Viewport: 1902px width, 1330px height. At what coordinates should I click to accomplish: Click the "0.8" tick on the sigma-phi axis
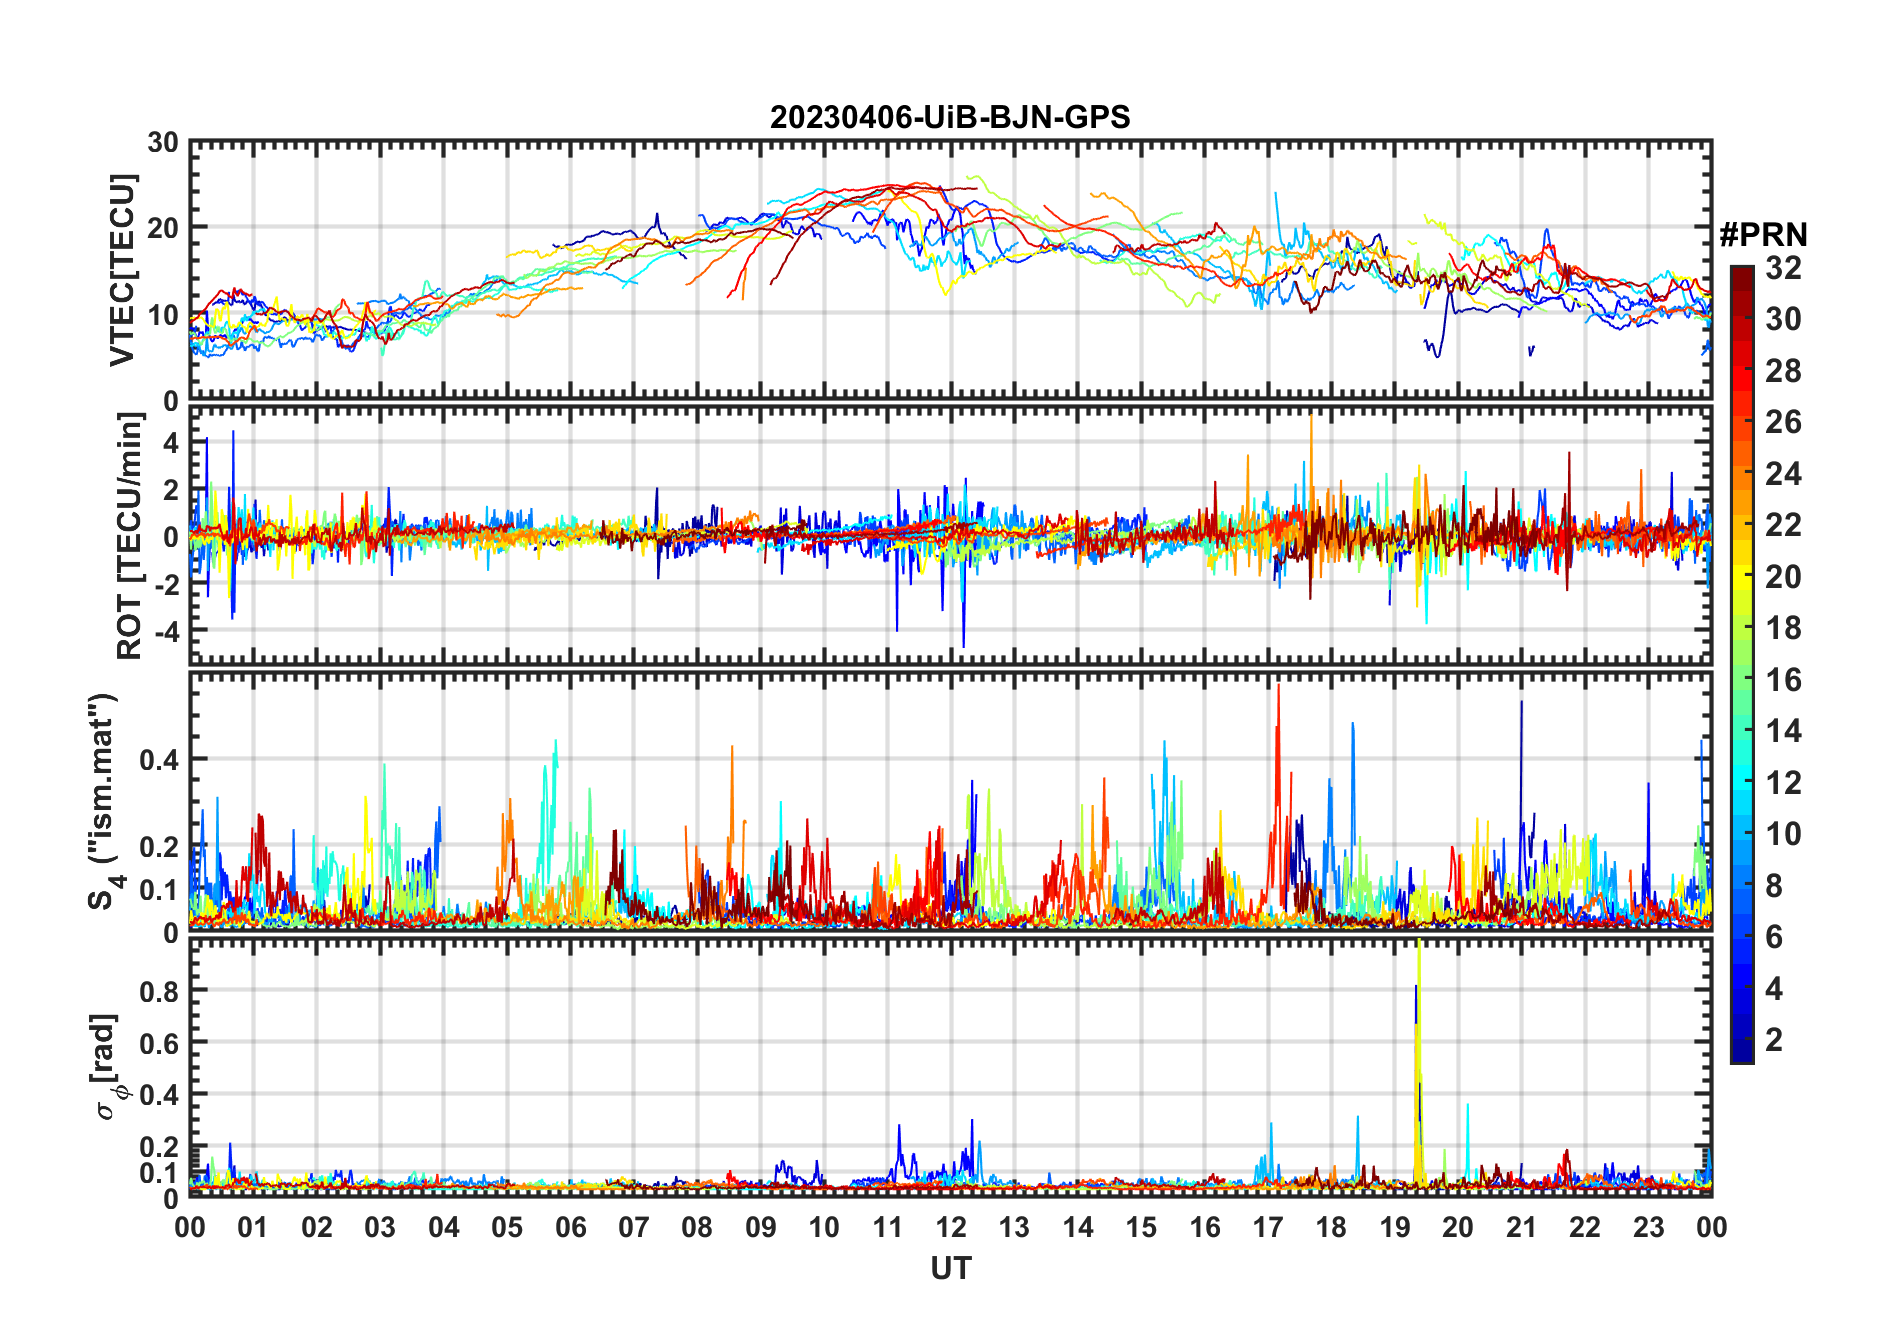point(159,991)
